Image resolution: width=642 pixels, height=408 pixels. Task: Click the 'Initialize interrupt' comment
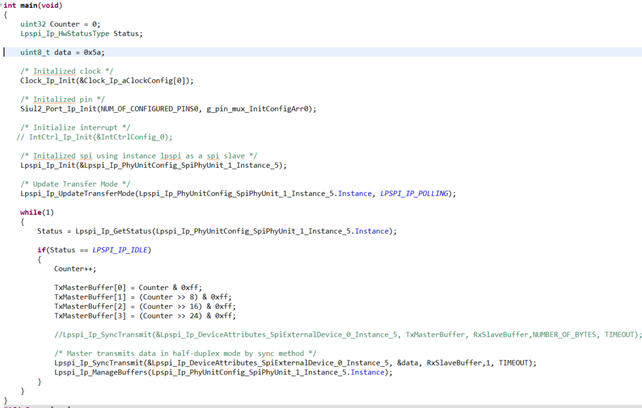click(75, 128)
